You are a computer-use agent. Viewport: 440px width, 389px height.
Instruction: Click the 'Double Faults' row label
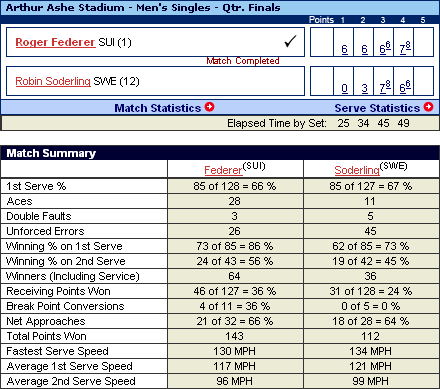click(x=39, y=216)
